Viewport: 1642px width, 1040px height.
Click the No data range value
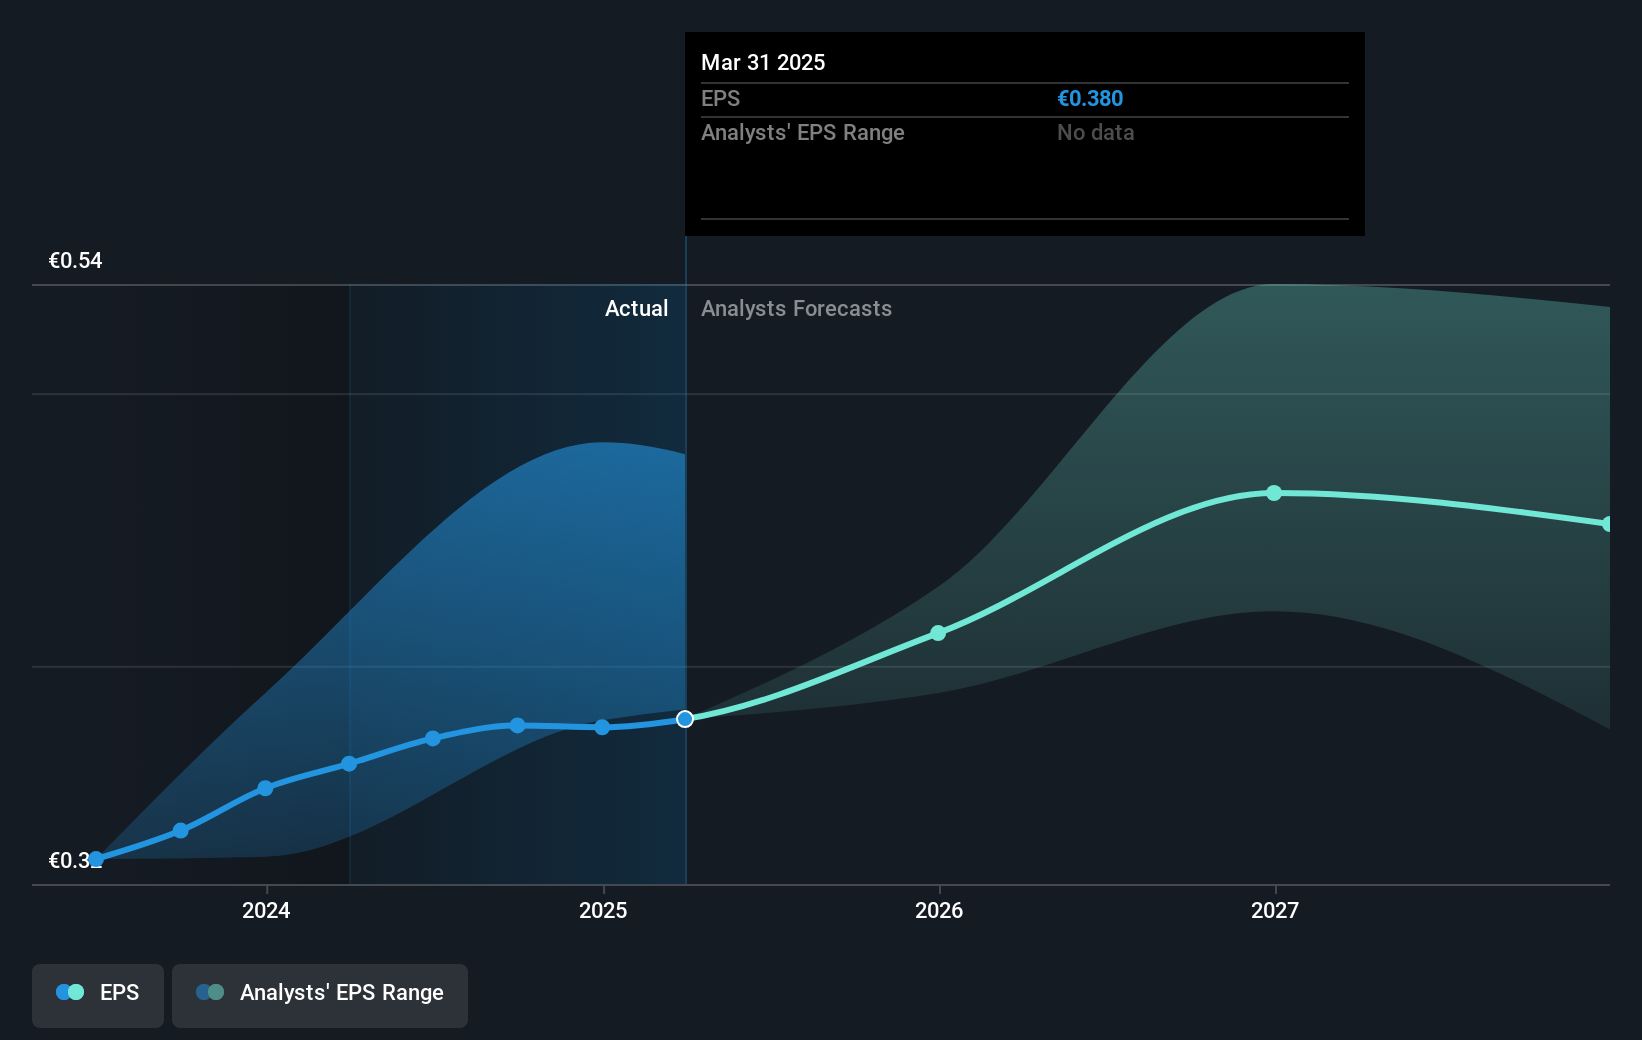point(1096,132)
